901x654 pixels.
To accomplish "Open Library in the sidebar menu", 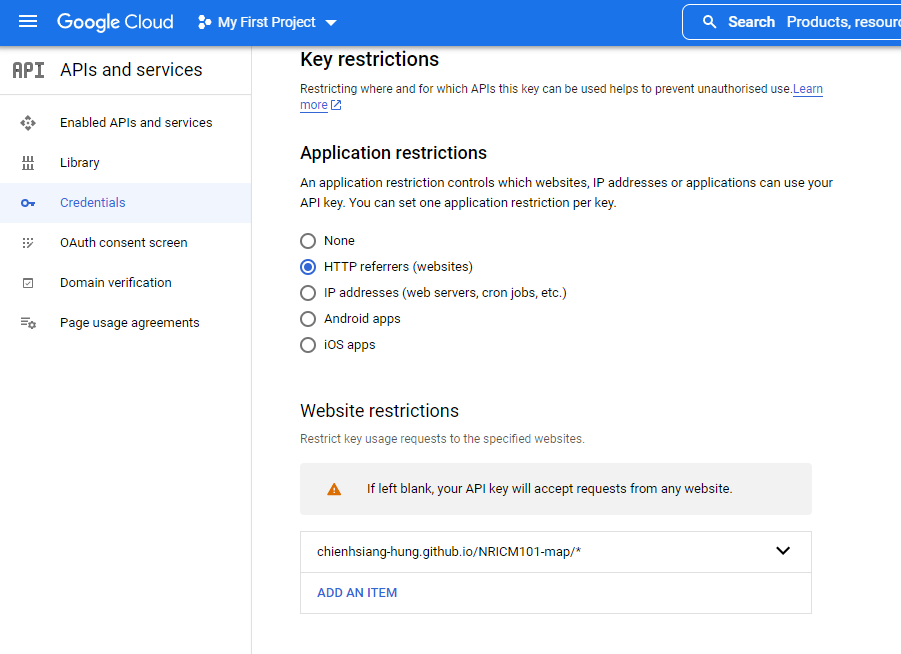I will [x=80, y=163].
